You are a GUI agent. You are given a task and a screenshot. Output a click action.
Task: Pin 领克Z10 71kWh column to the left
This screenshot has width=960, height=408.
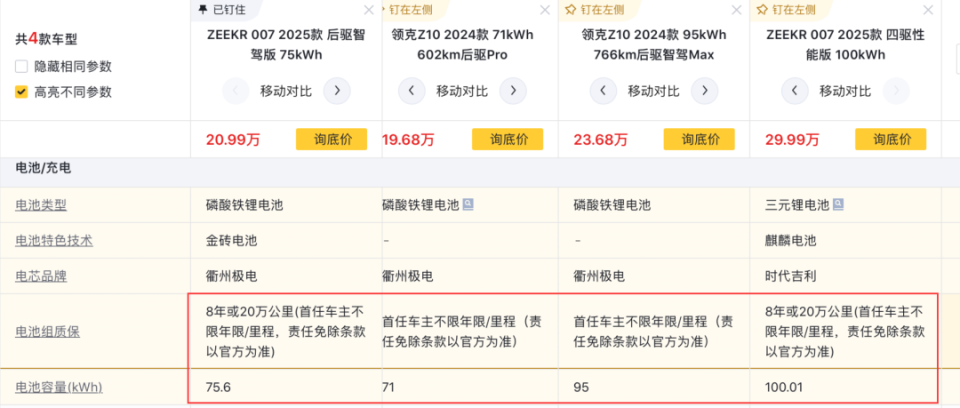[405, 10]
